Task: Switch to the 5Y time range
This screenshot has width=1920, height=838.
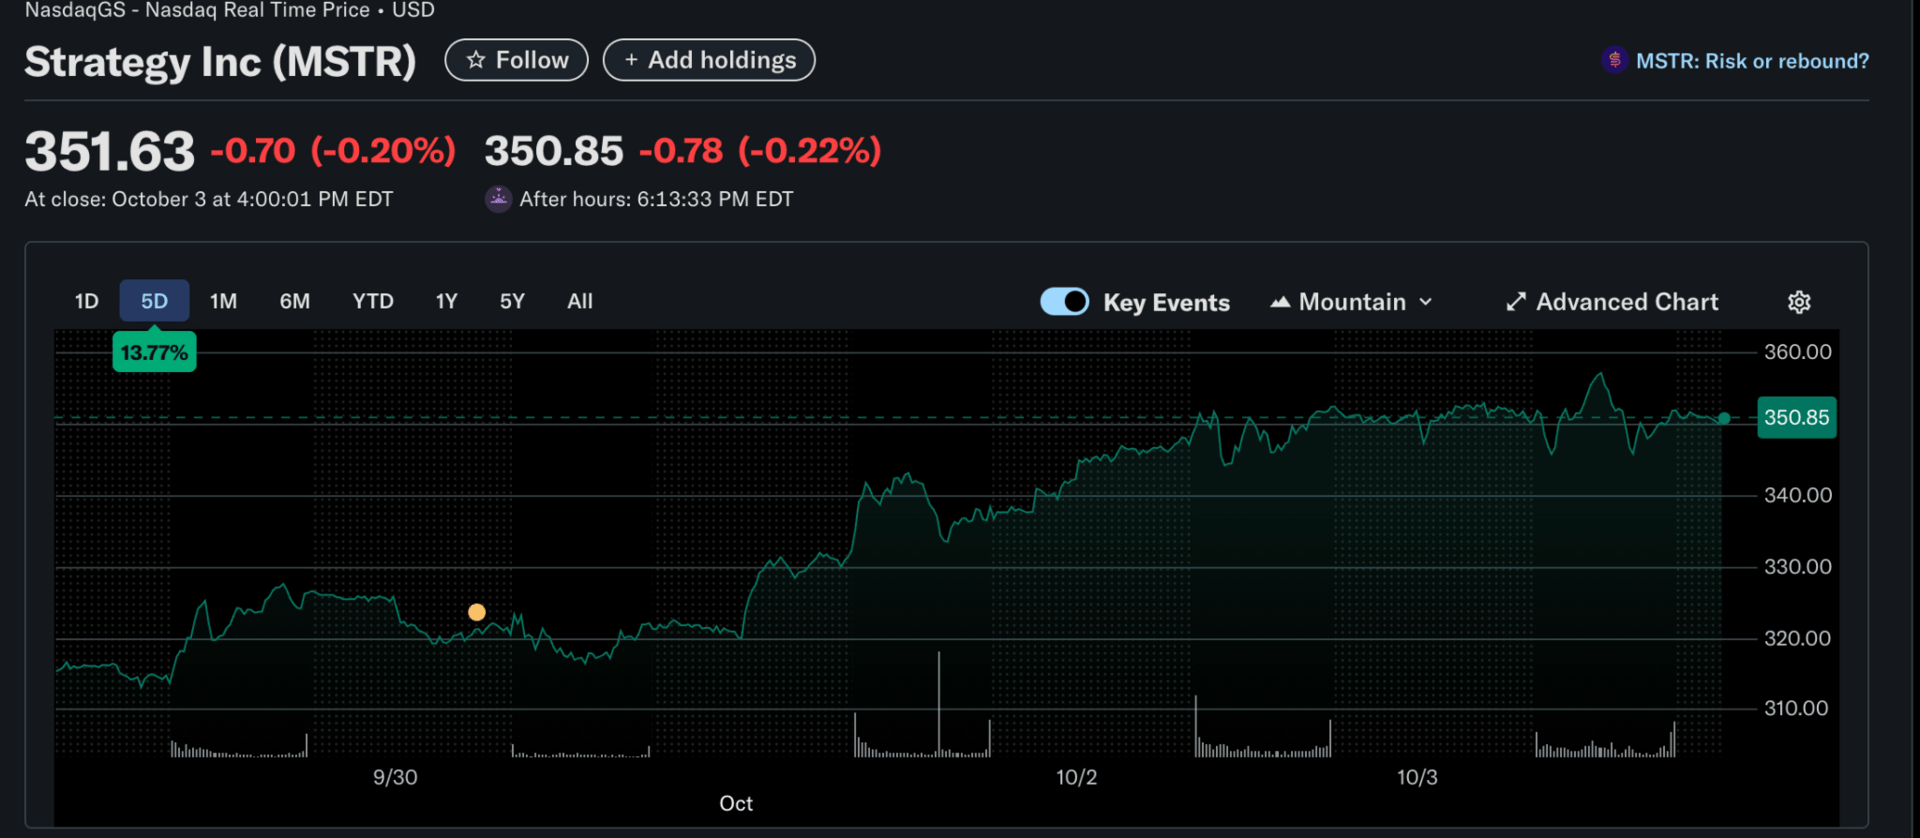Action: click(x=512, y=301)
